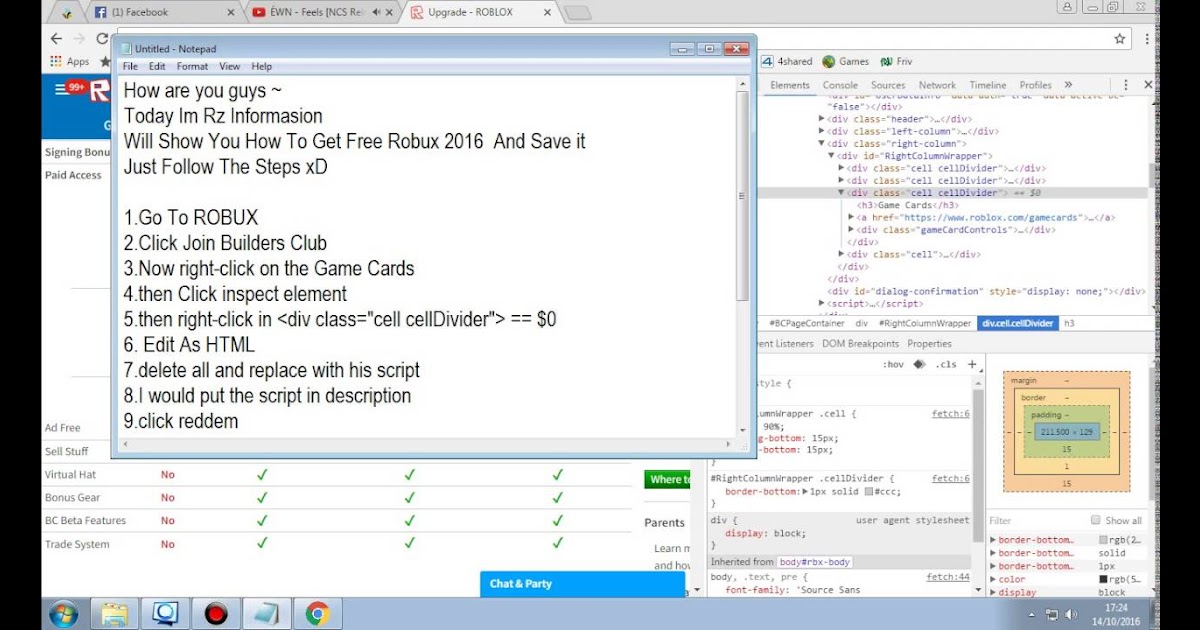The image size is (1200, 630).
Task: Show hidden tray icons arrow
Action: point(1033,614)
